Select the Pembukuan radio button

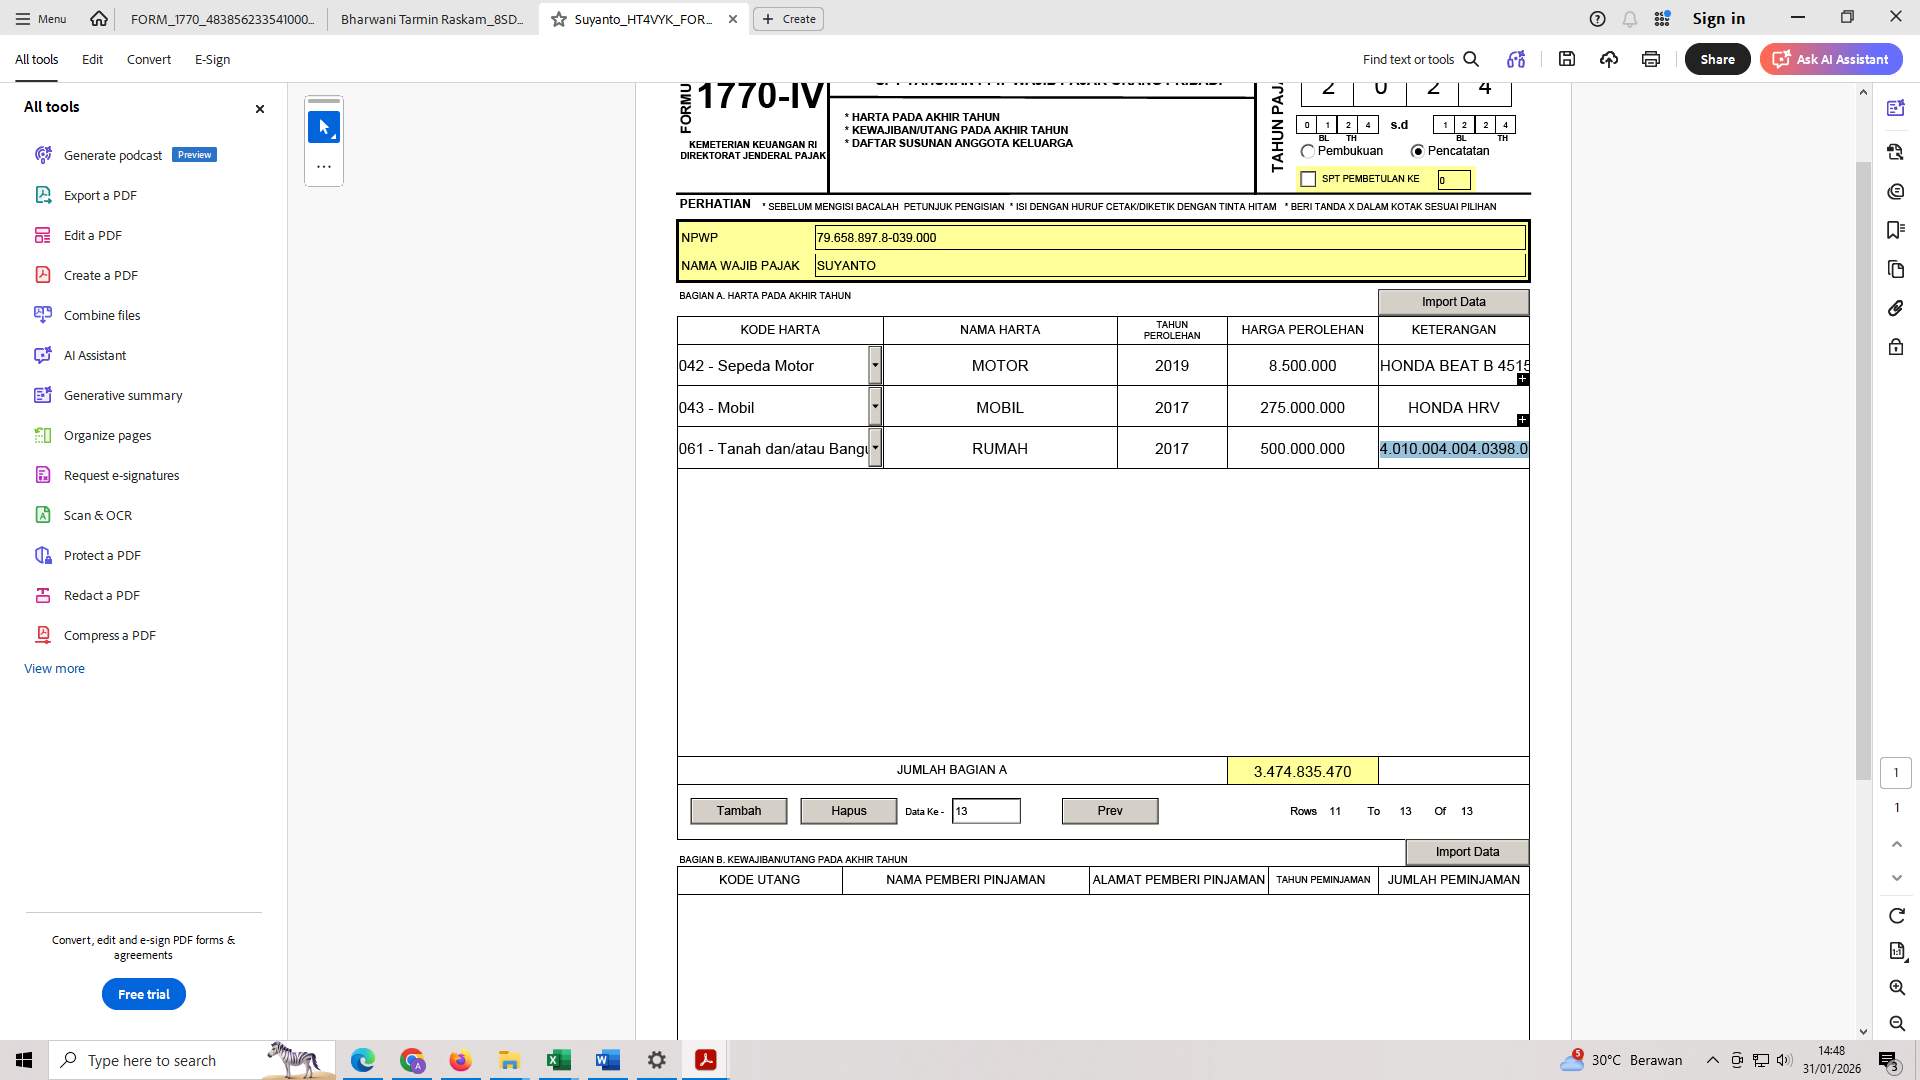[1308, 151]
